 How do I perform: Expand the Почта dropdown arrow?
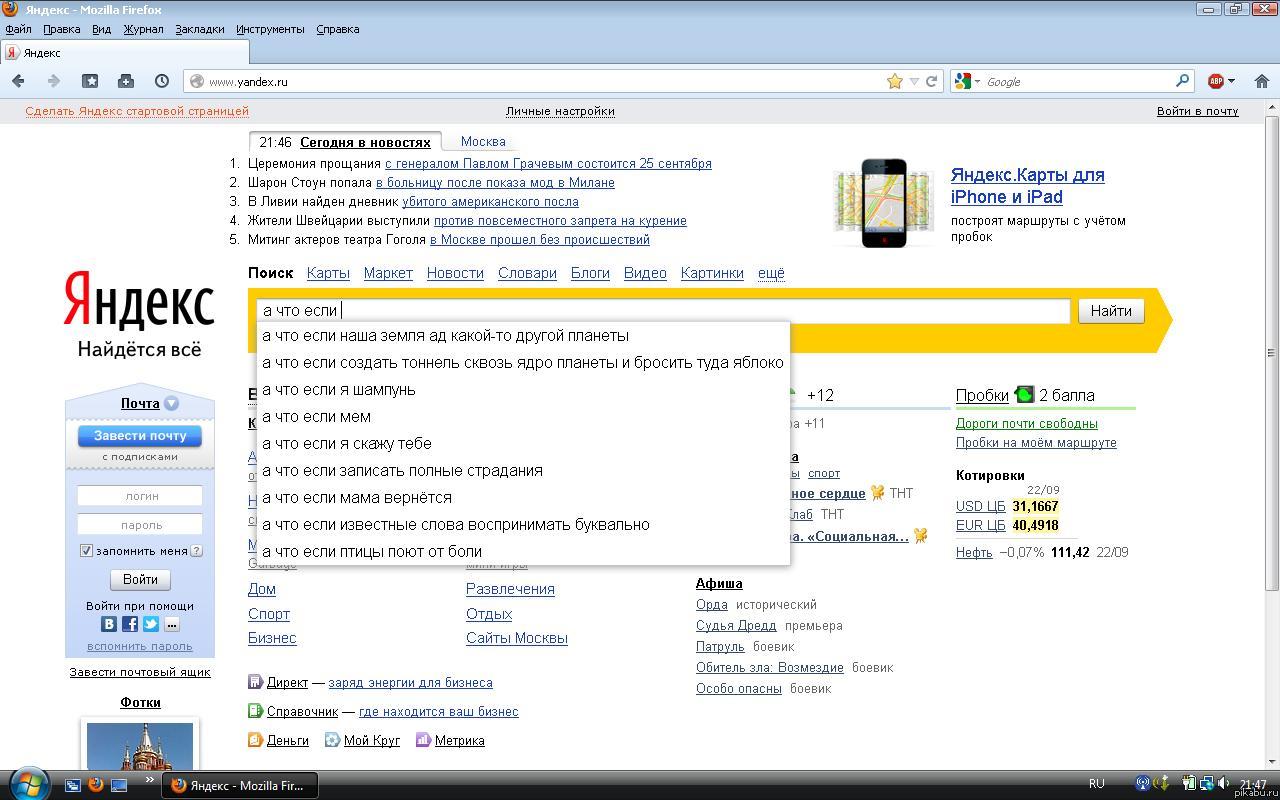pyautogui.click(x=171, y=403)
